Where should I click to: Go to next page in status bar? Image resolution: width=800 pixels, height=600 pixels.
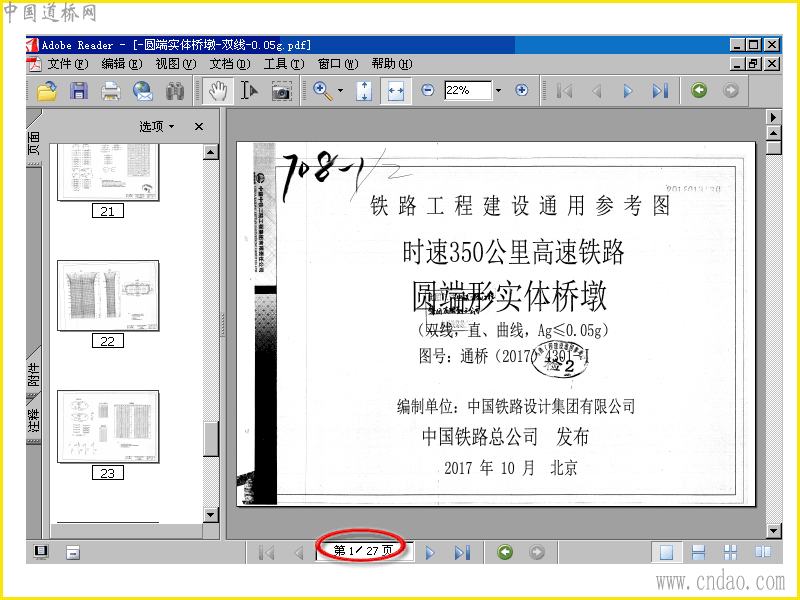pyautogui.click(x=430, y=552)
